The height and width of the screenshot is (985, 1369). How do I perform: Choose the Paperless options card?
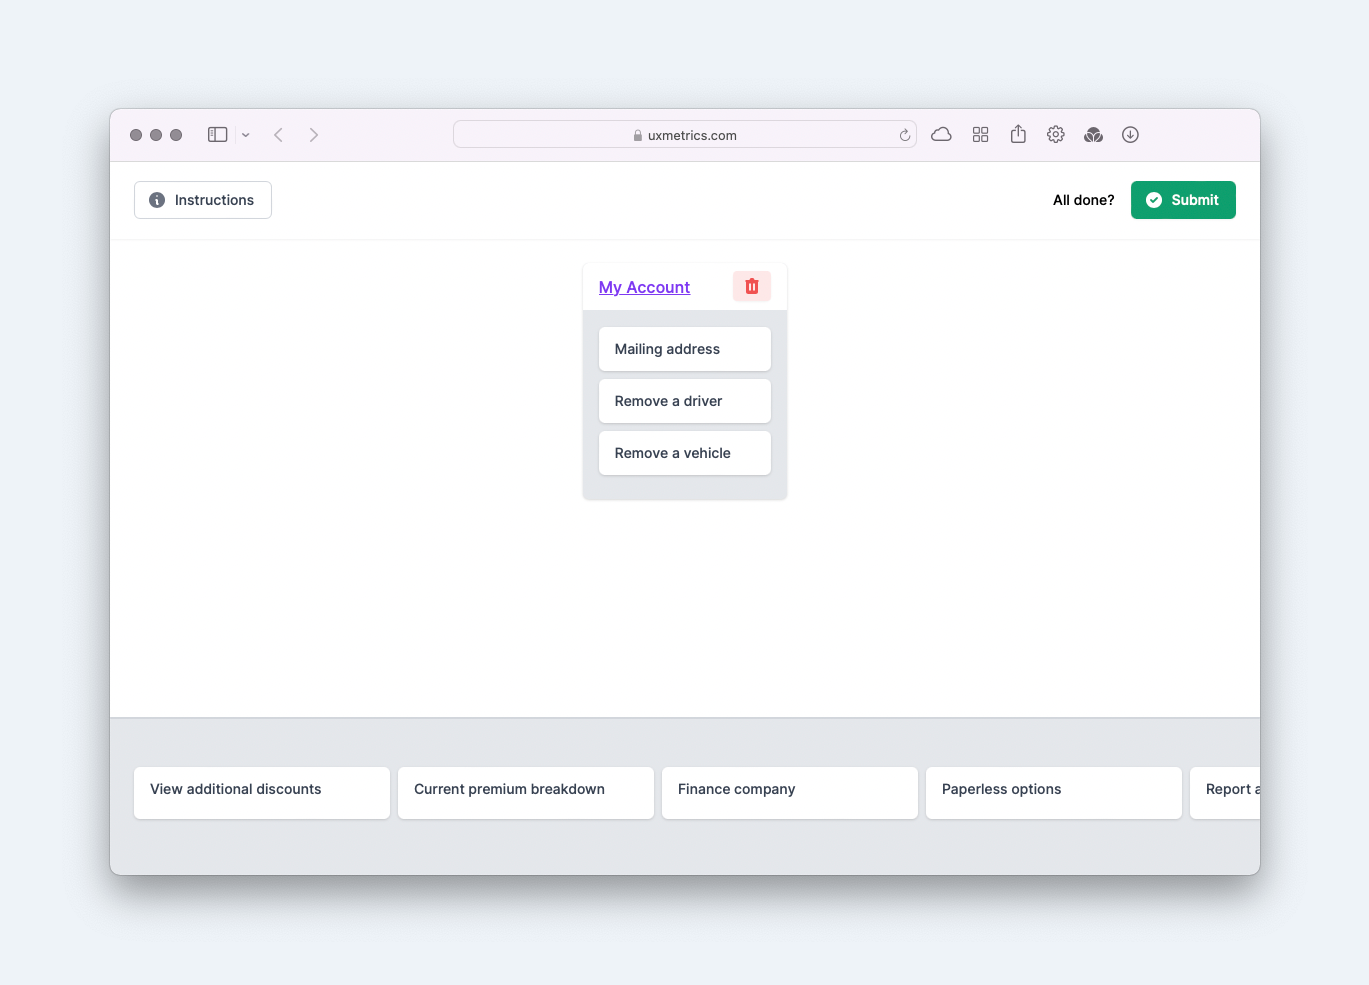1053,793
